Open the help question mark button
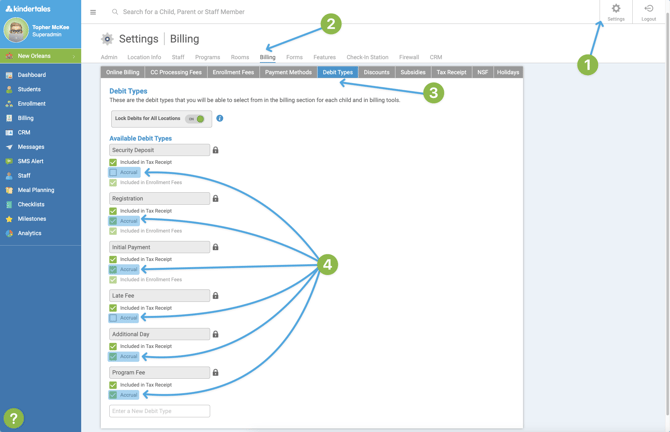 coord(13,418)
